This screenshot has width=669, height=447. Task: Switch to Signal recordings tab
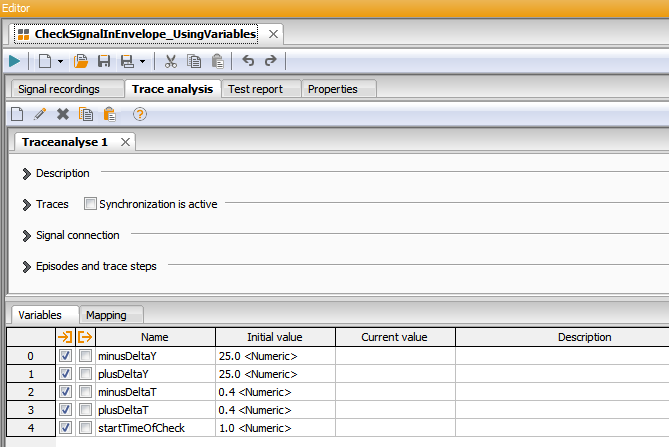67,89
